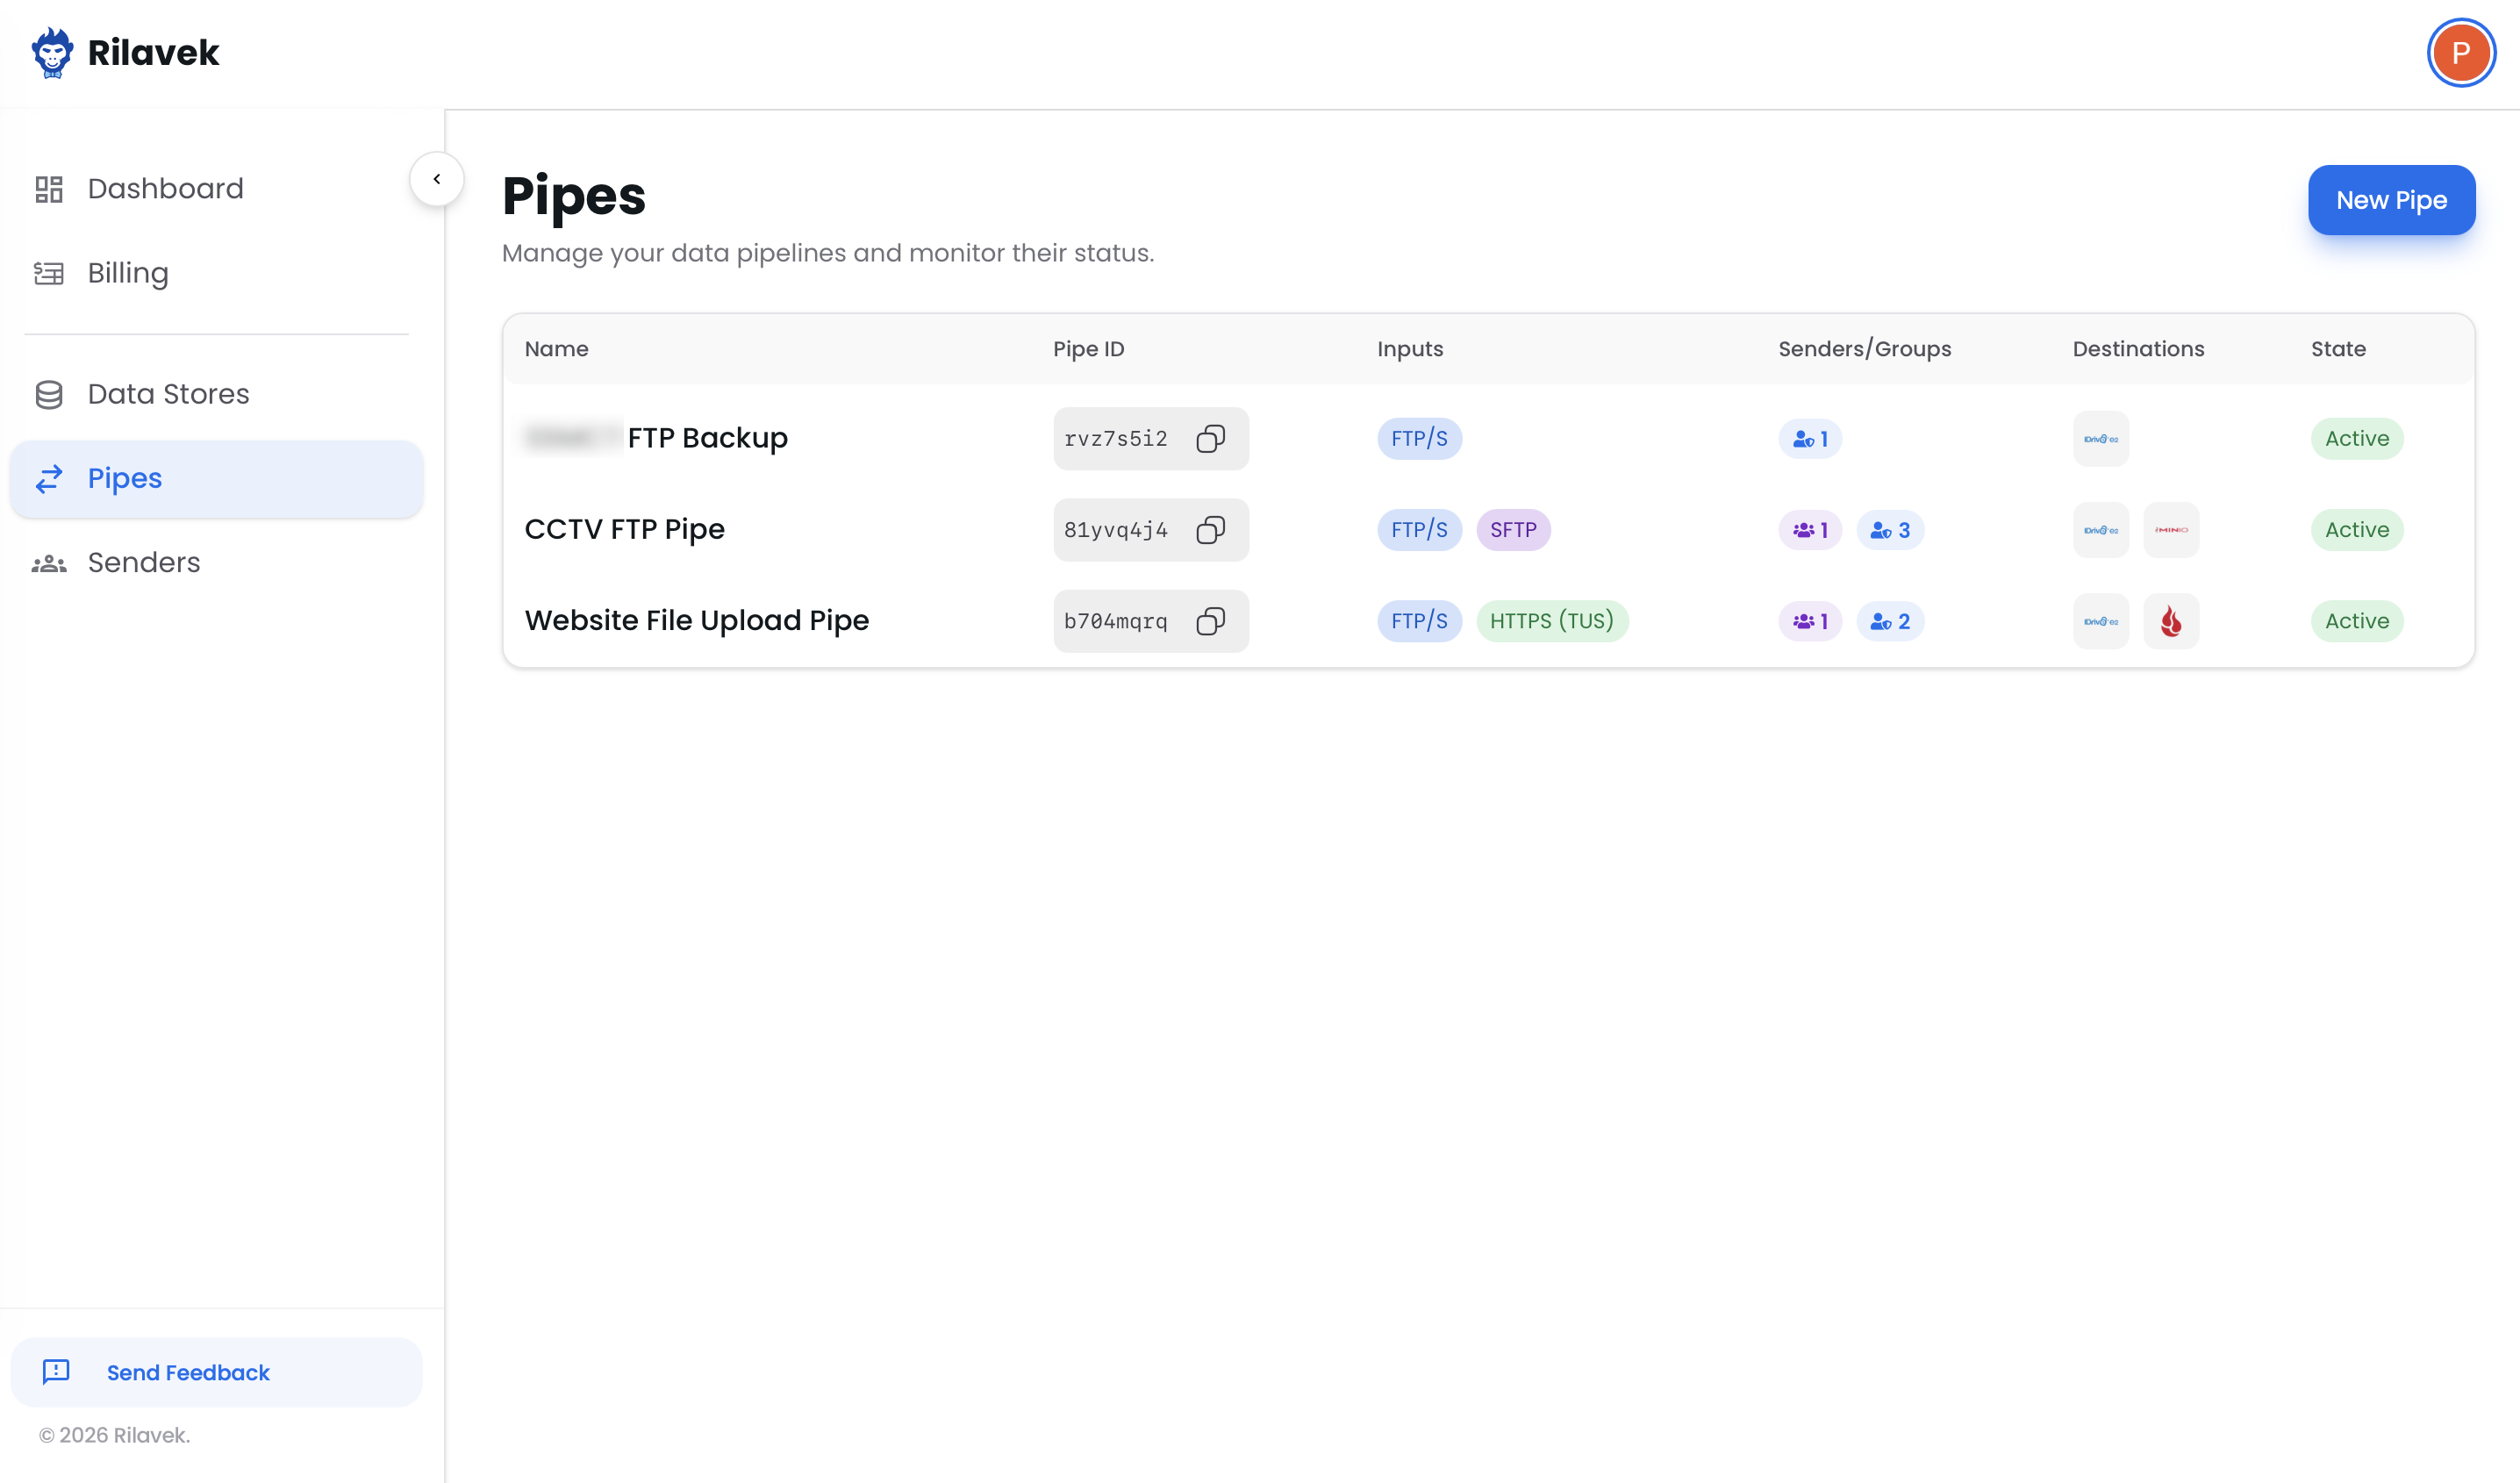The height and width of the screenshot is (1483, 2520).
Task: Click Website pipe's 1 group badge
Action: tap(1809, 621)
